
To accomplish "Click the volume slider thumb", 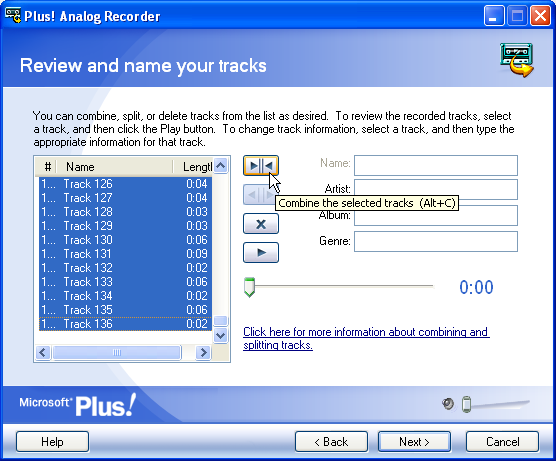I will click(x=467, y=404).
